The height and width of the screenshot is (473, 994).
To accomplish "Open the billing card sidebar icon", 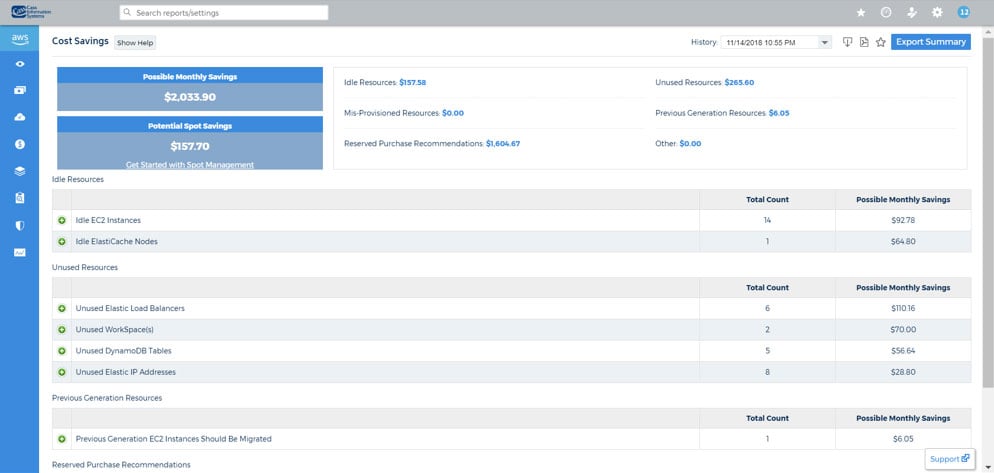I will pyautogui.click(x=20, y=91).
